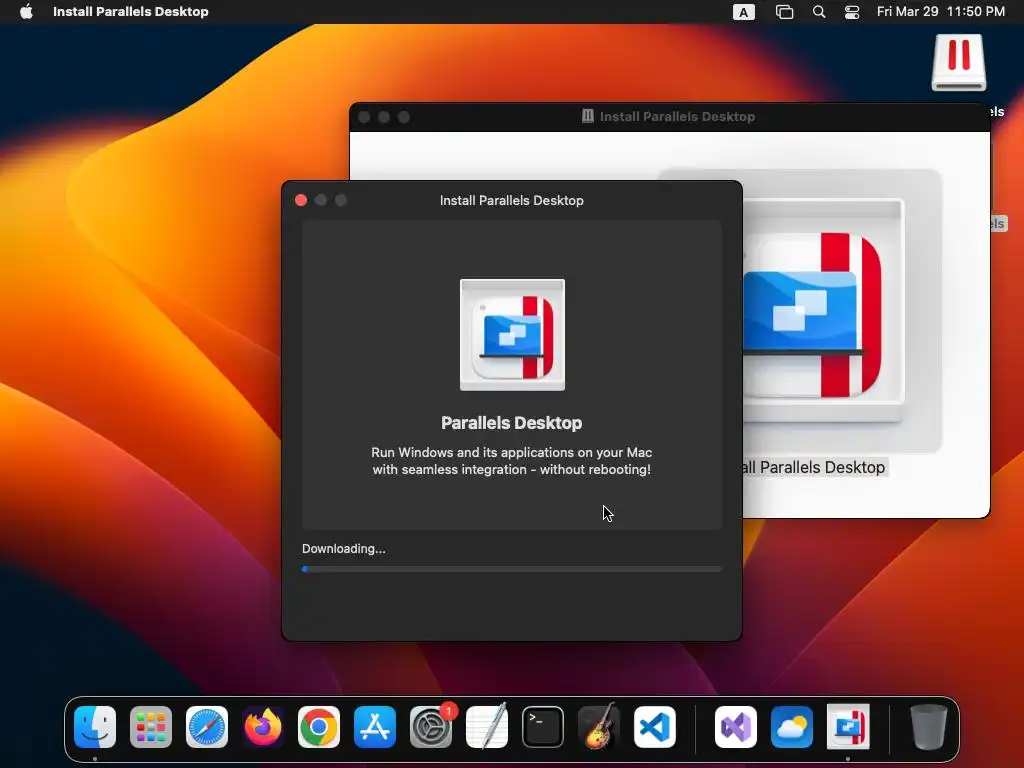Click the background window's Install Parallels Desktop title
The image size is (1024, 768).
(677, 116)
